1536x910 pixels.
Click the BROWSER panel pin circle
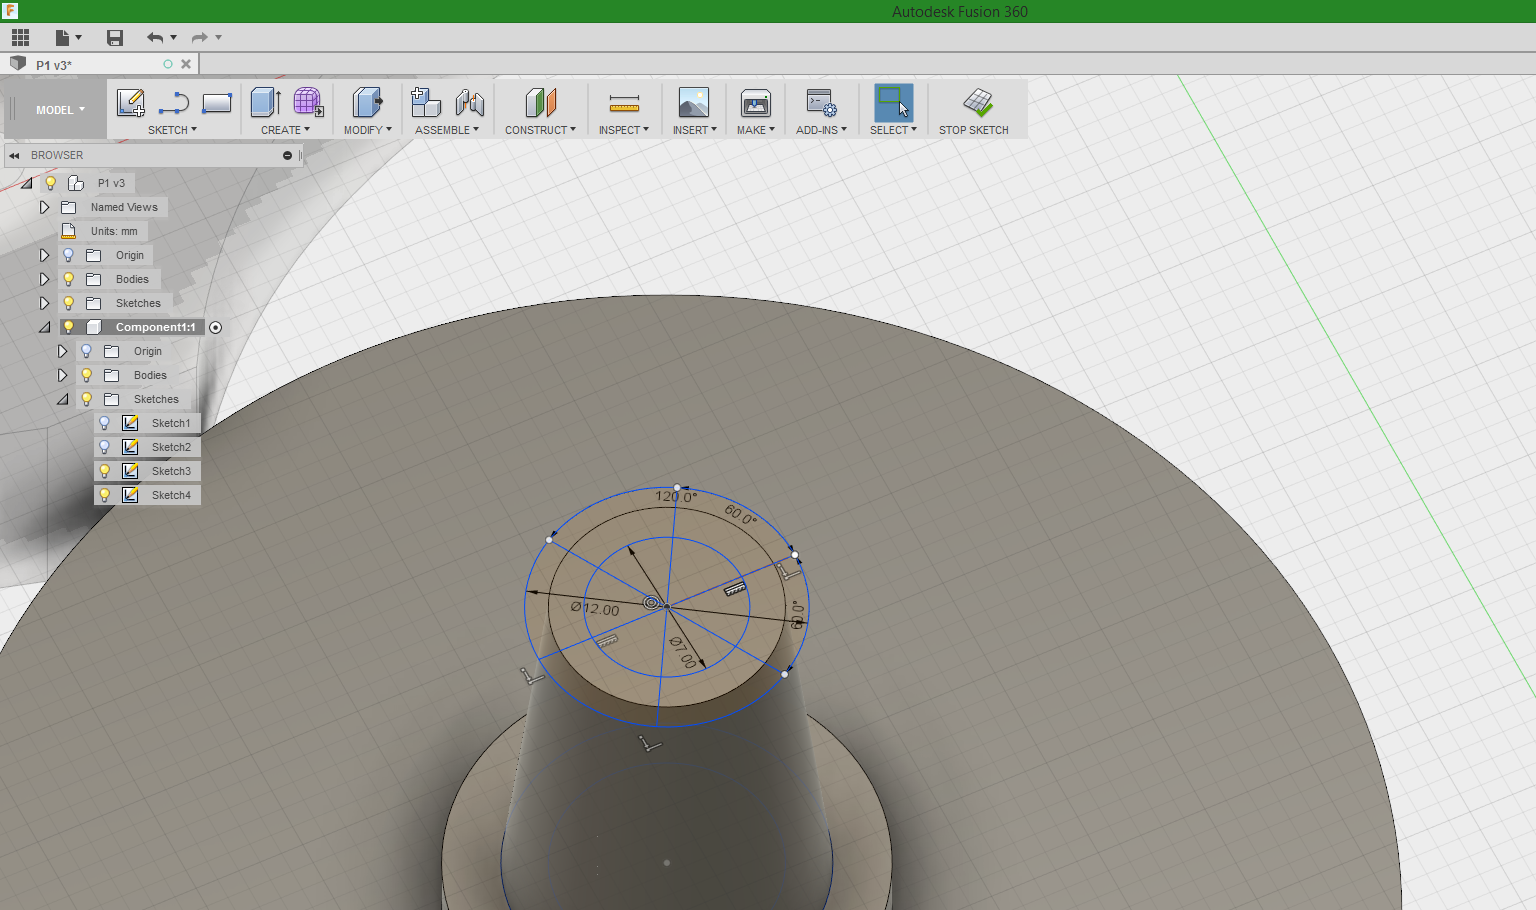[x=287, y=156]
